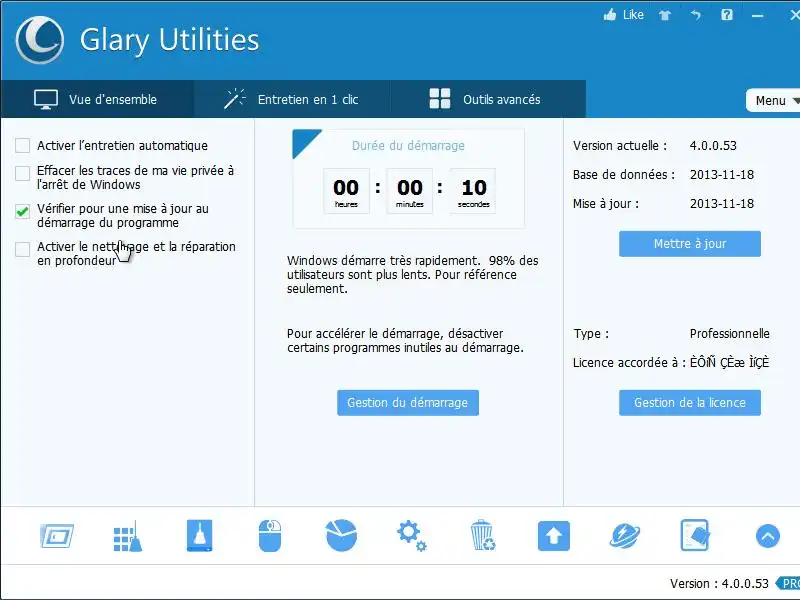Click the Professionnelle type value
The width and height of the screenshot is (800, 600).
tap(730, 334)
